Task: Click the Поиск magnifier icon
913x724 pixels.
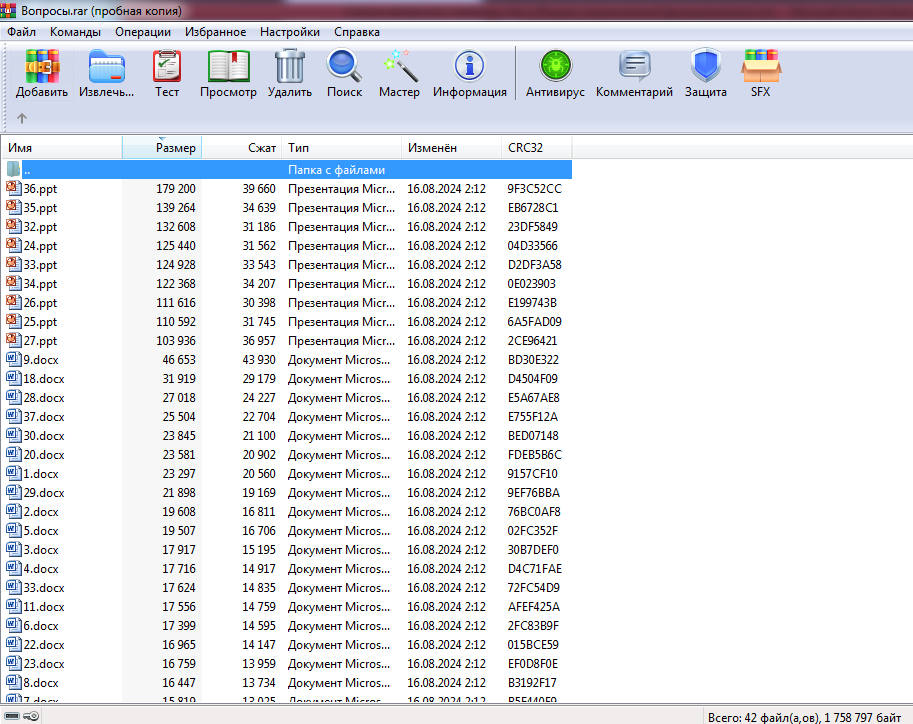Action: click(344, 67)
